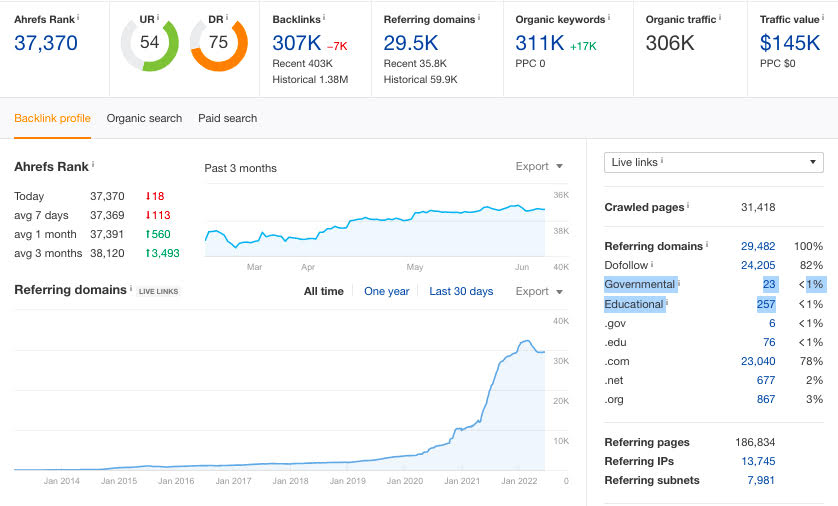Open Educational count 257

[766, 304]
